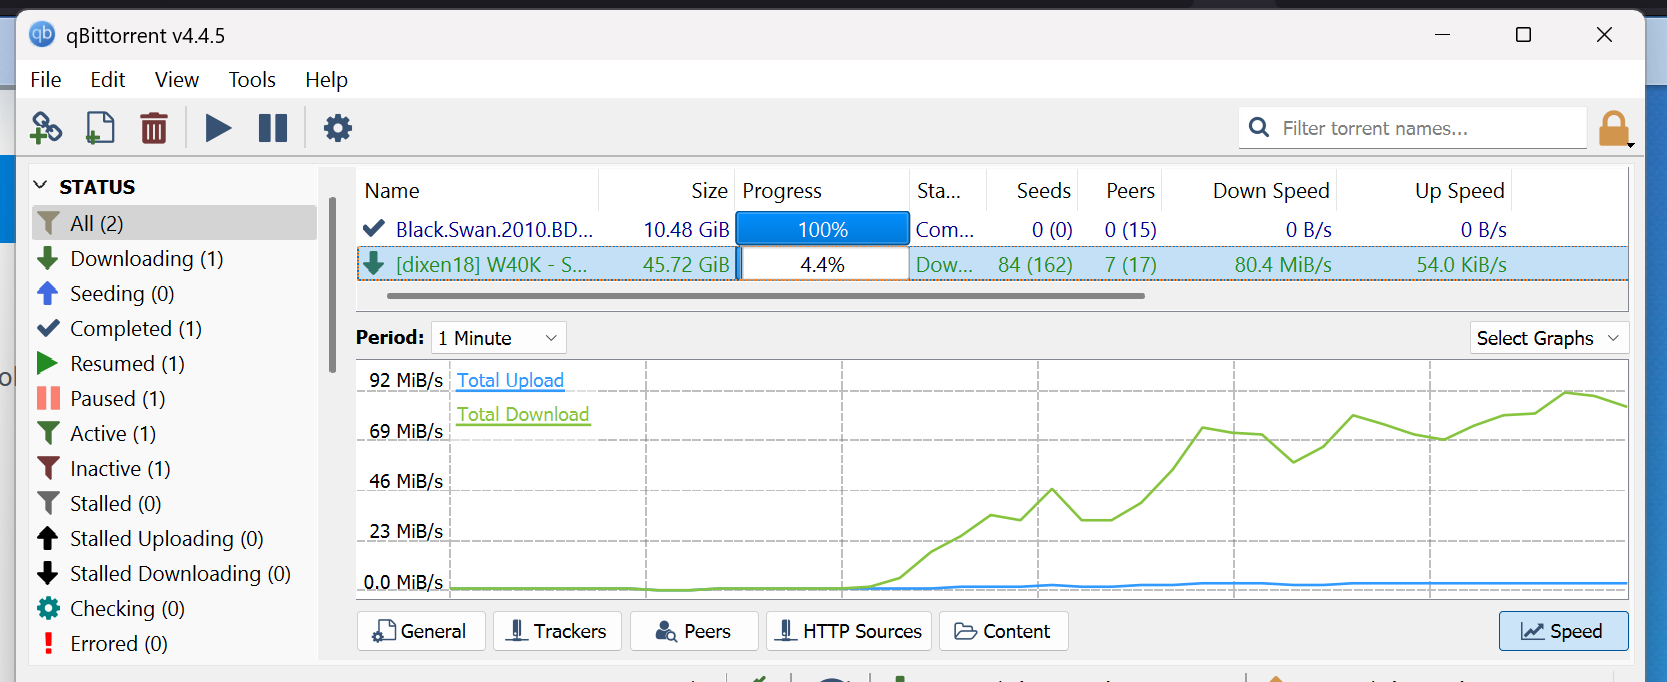Click the checkmark icon of Black.Swan torrent

pyautogui.click(x=374, y=229)
